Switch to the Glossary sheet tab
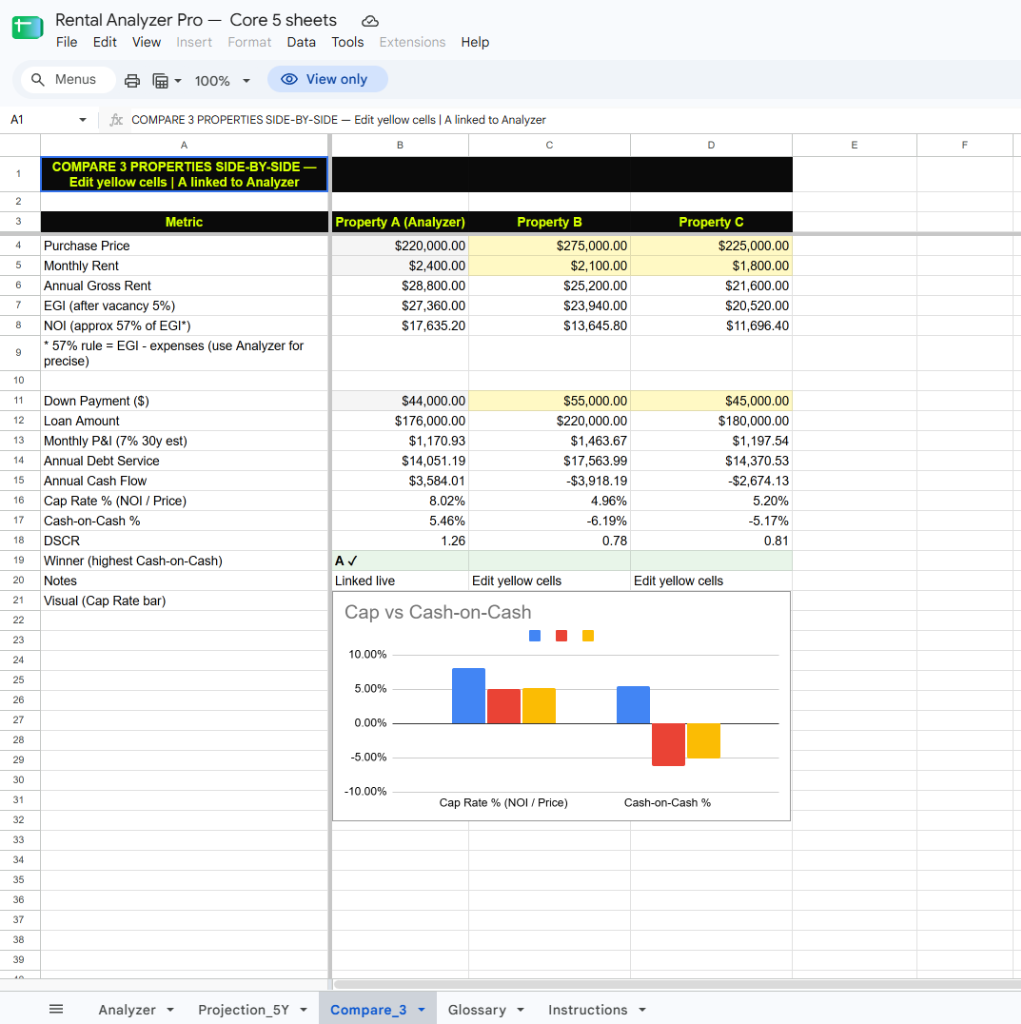1021x1024 pixels. click(477, 1010)
